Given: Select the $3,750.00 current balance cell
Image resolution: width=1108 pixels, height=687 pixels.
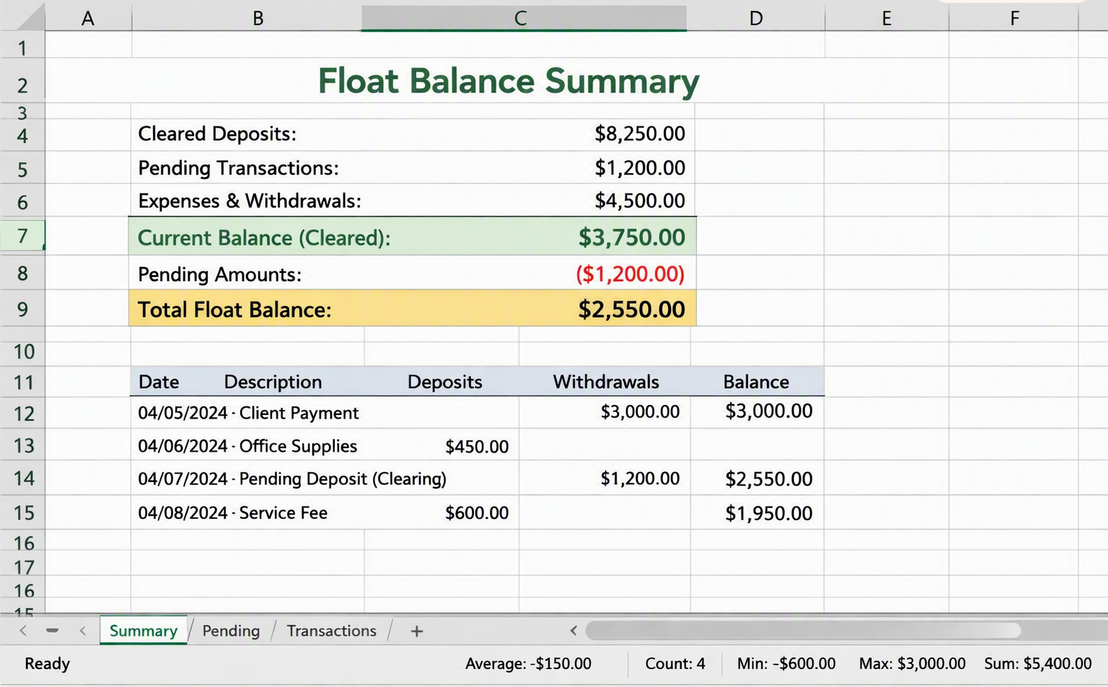Looking at the screenshot, I should pos(632,237).
